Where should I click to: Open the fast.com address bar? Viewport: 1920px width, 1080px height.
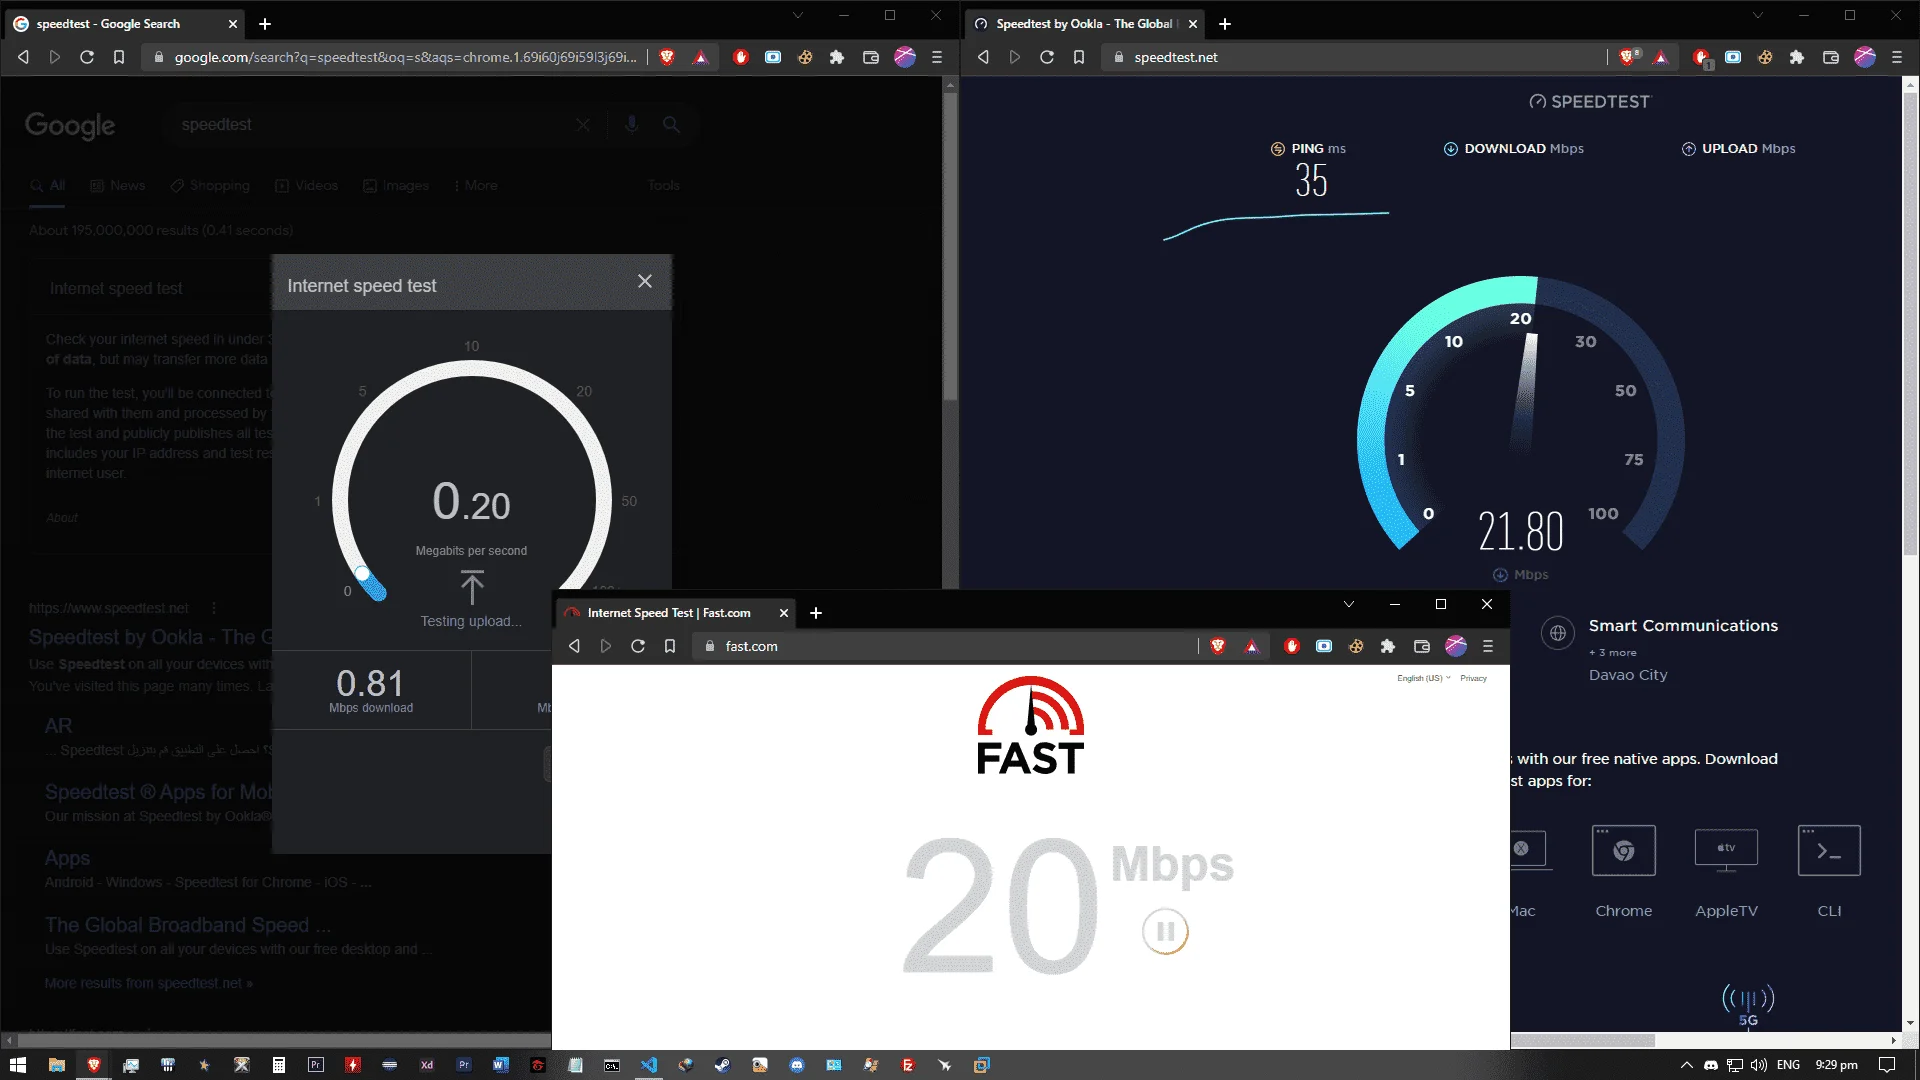click(x=945, y=646)
